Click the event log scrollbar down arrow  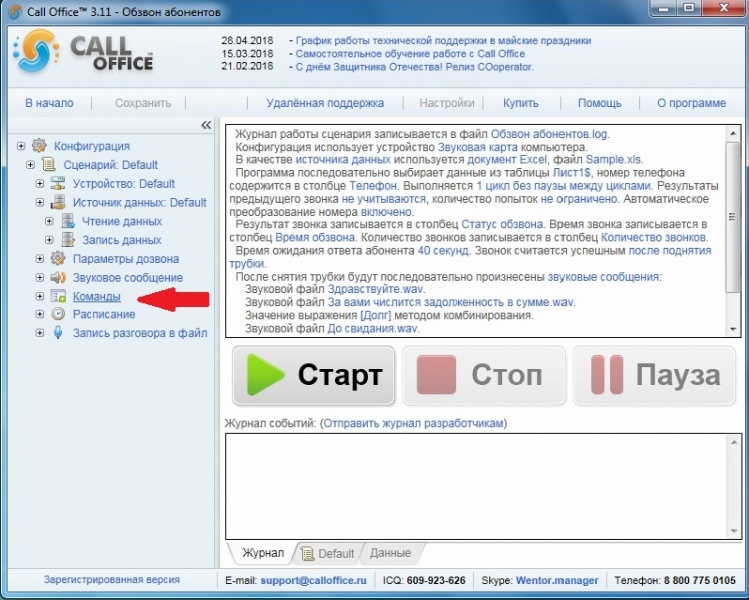734,531
